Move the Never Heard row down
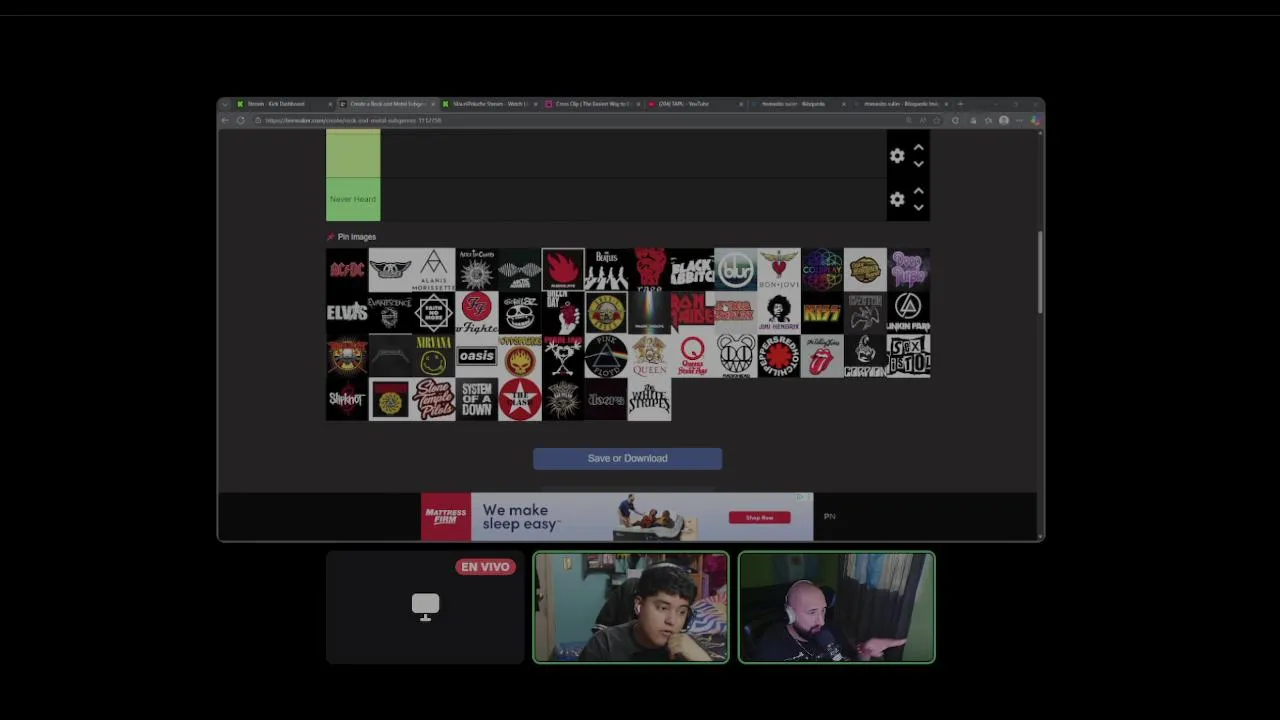The width and height of the screenshot is (1280, 720). pos(918,208)
